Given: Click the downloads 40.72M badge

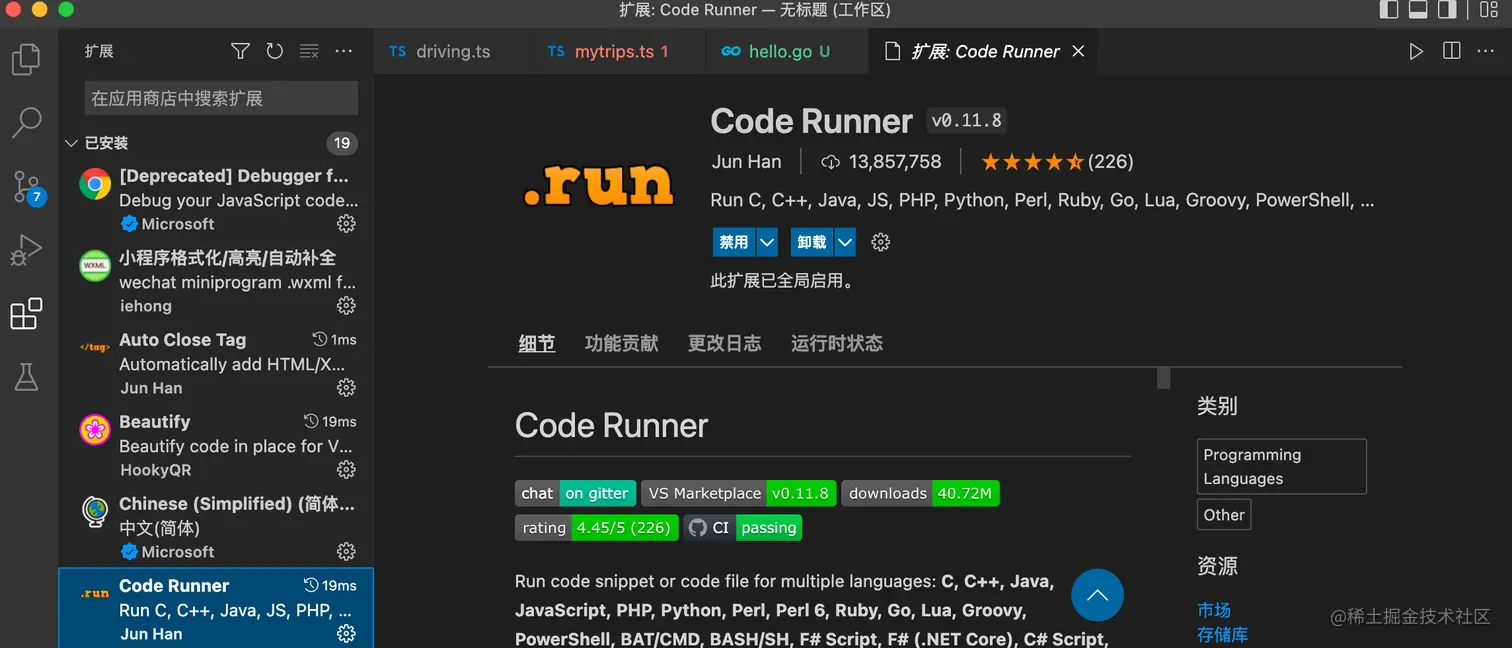Looking at the screenshot, I should (920, 493).
